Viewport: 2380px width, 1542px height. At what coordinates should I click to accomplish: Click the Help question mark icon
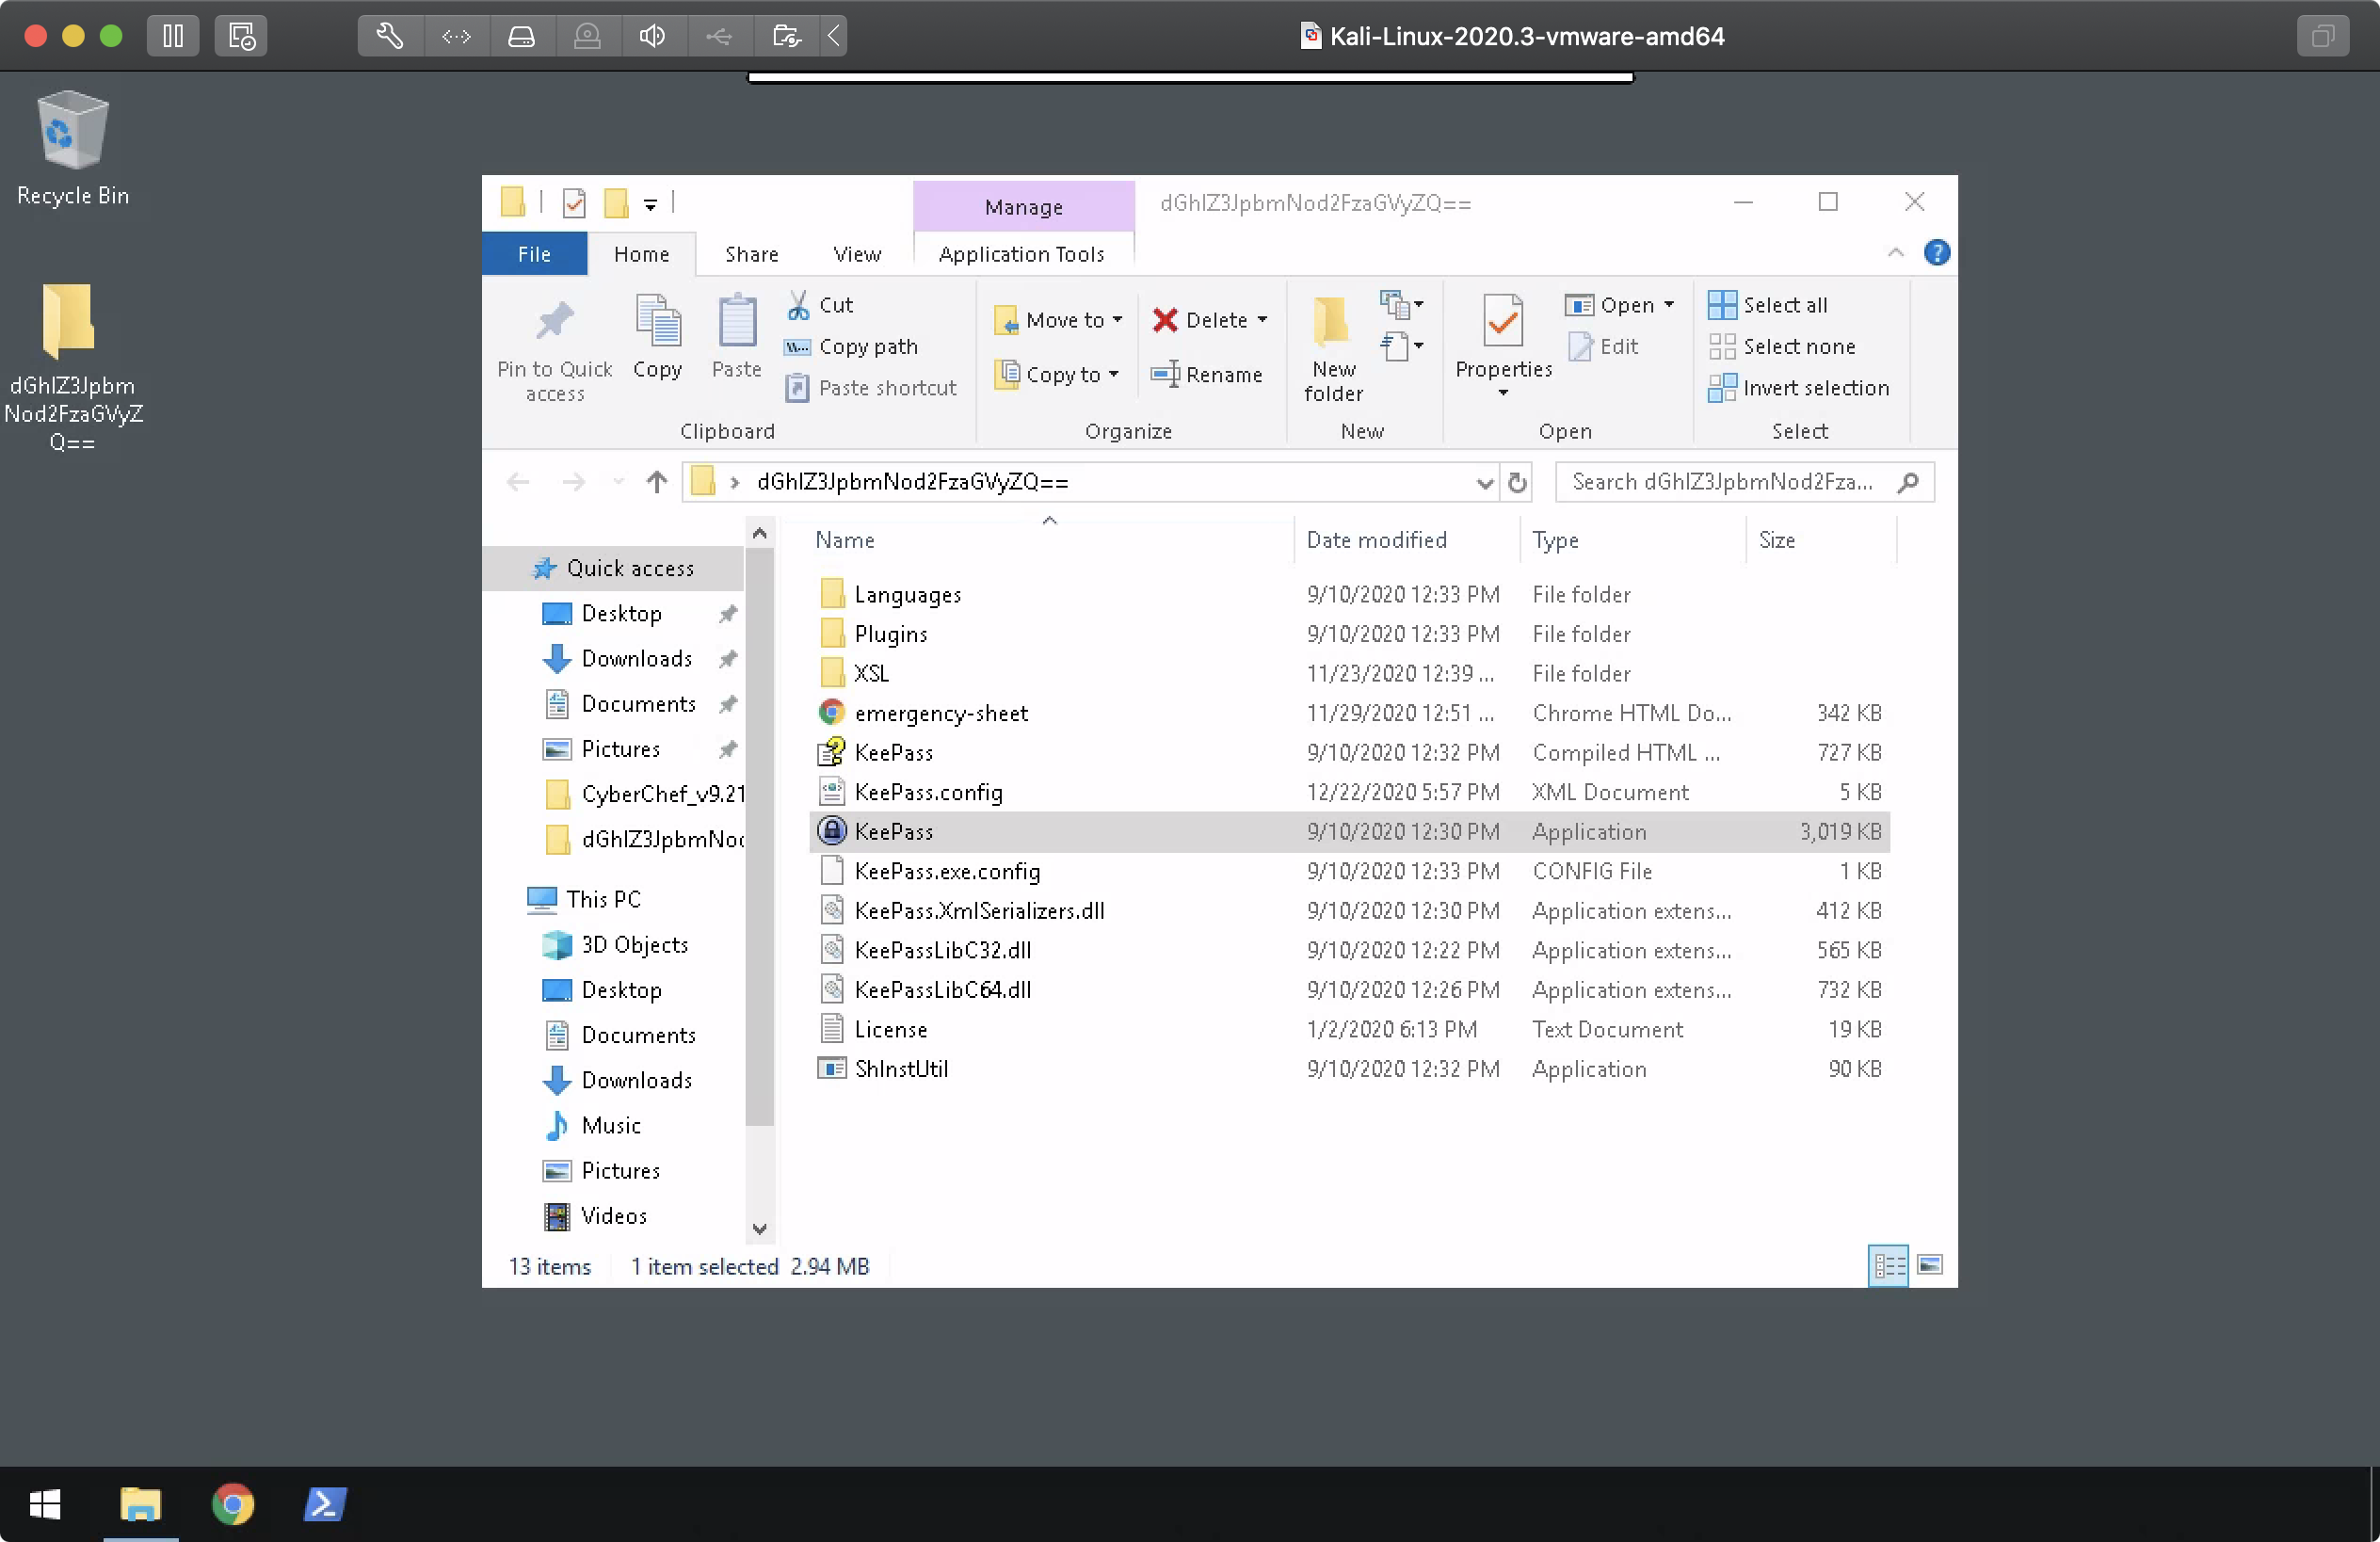tap(1936, 253)
